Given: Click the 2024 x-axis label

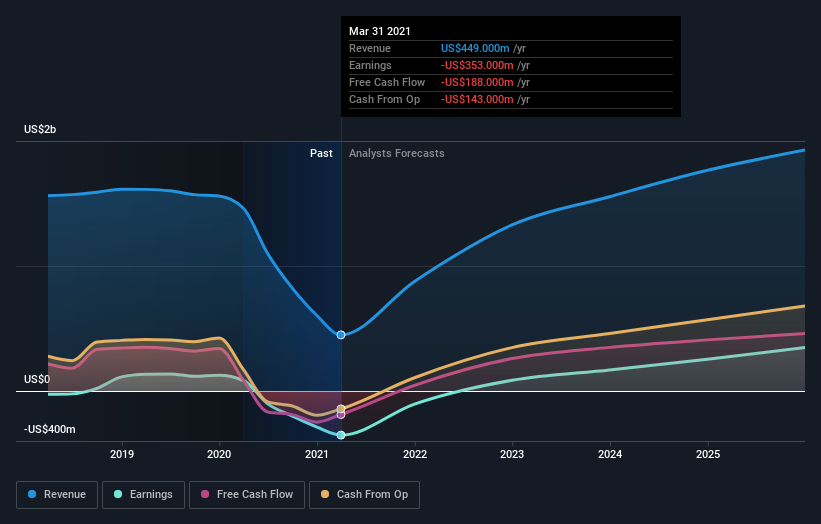Looking at the screenshot, I should click(x=610, y=454).
